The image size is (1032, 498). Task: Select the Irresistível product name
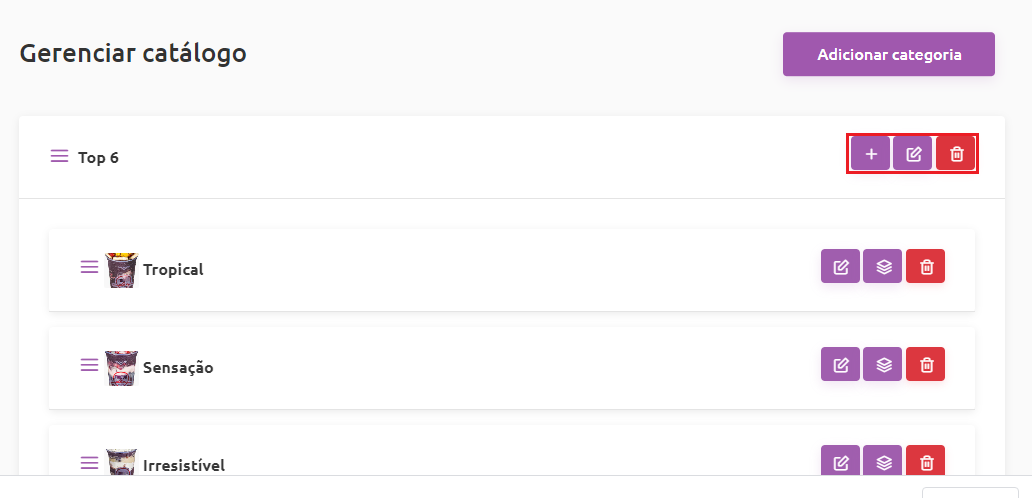tap(184, 465)
